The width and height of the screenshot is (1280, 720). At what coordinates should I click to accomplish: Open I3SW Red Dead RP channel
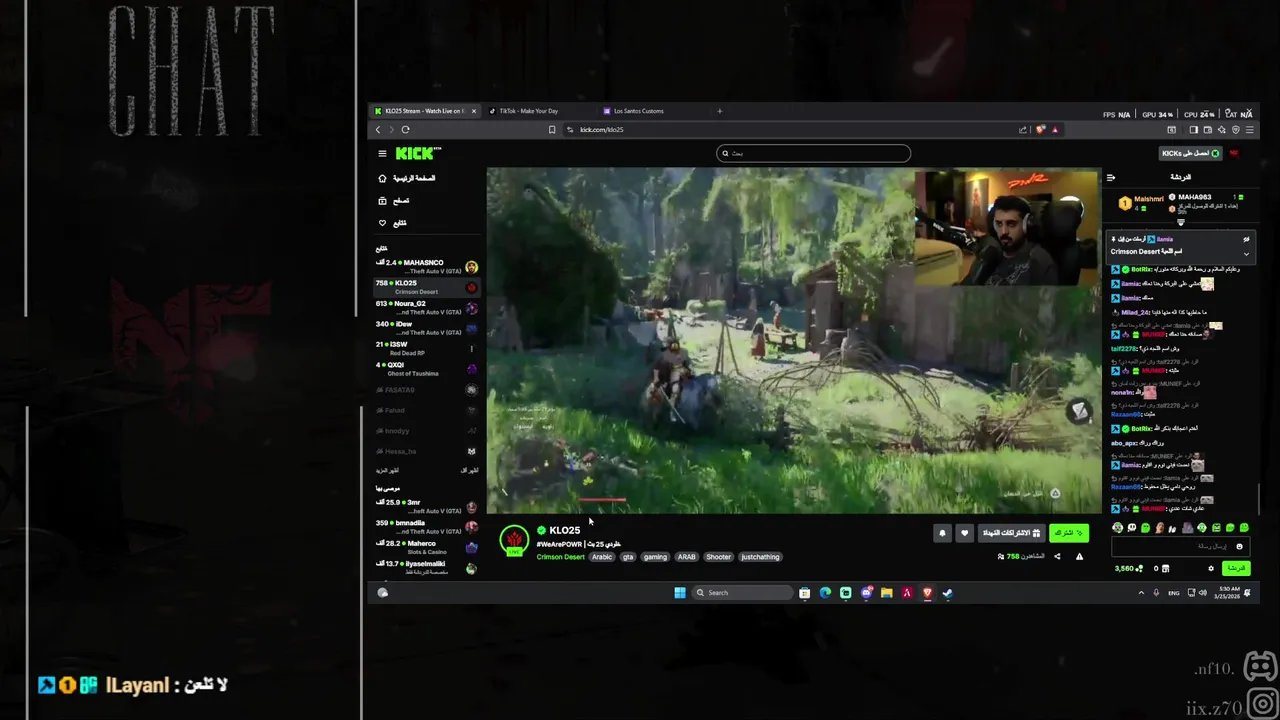427,348
